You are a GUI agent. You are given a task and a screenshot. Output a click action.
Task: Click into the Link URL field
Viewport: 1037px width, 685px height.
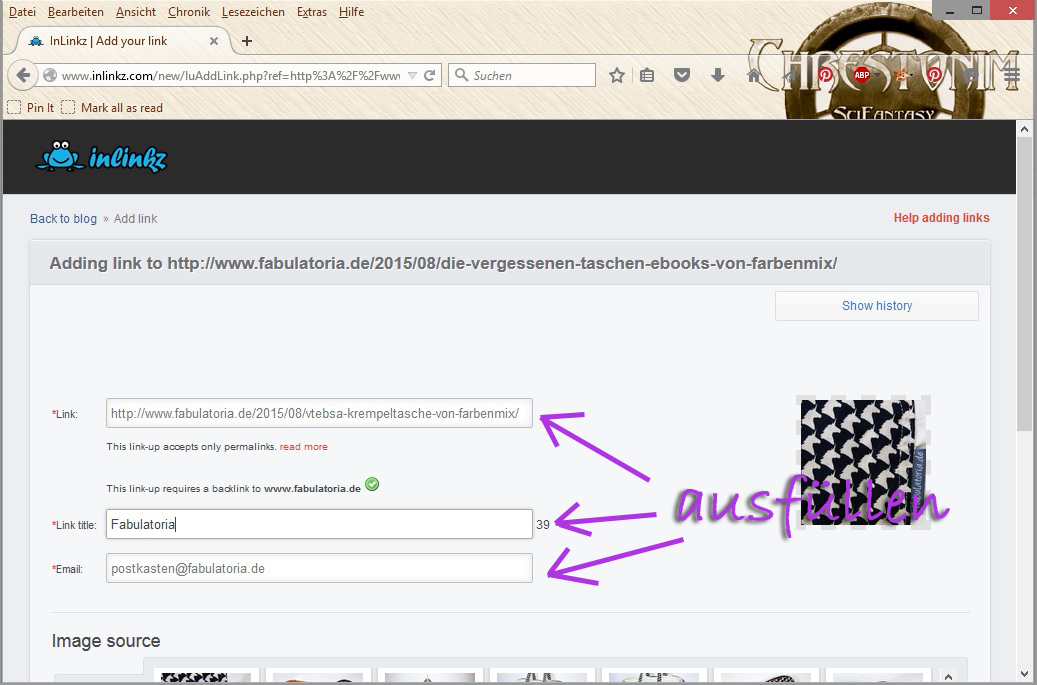pyautogui.click(x=319, y=413)
